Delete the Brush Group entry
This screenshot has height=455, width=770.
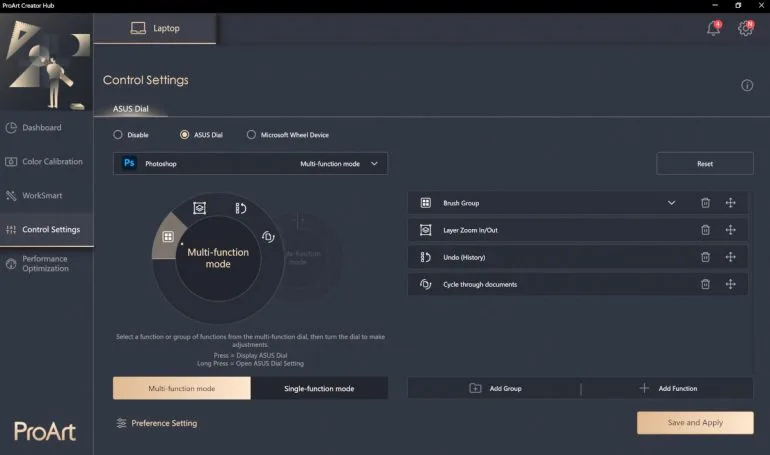(705, 203)
